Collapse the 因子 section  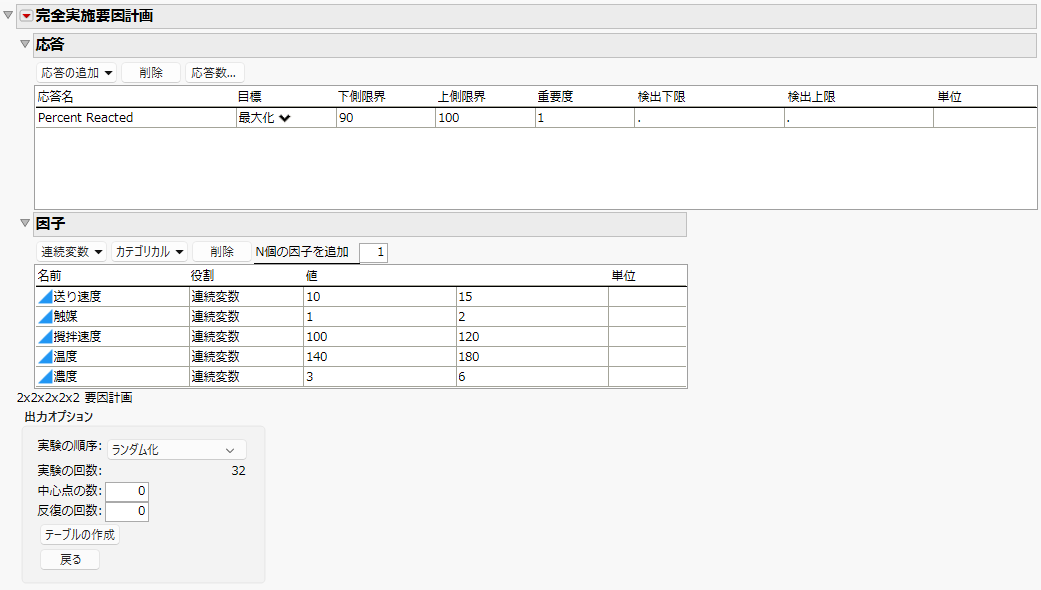[25, 223]
